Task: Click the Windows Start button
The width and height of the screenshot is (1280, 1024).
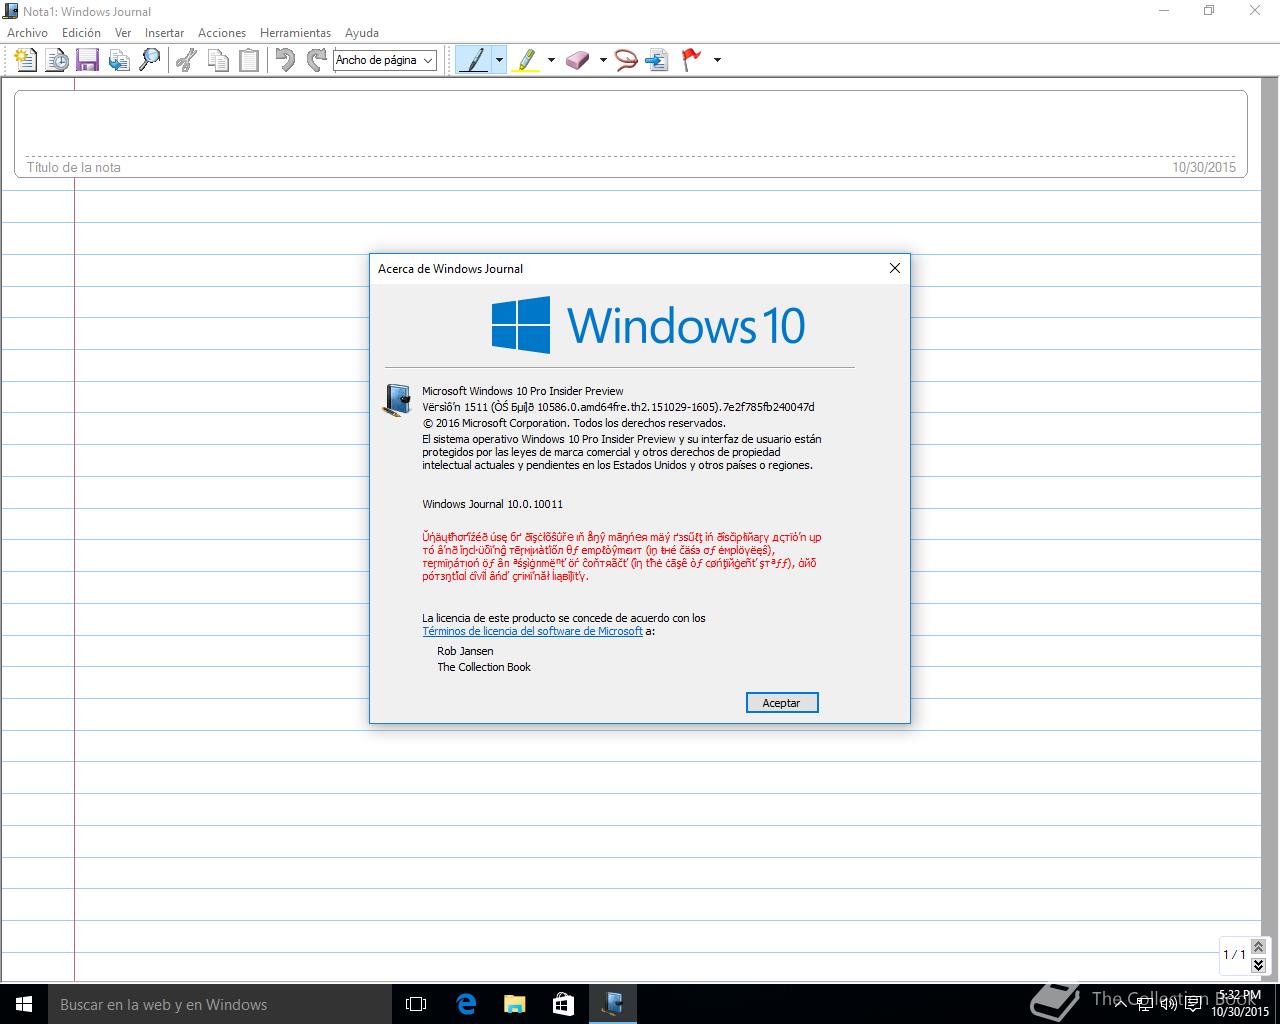Action: coord(24,1004)
